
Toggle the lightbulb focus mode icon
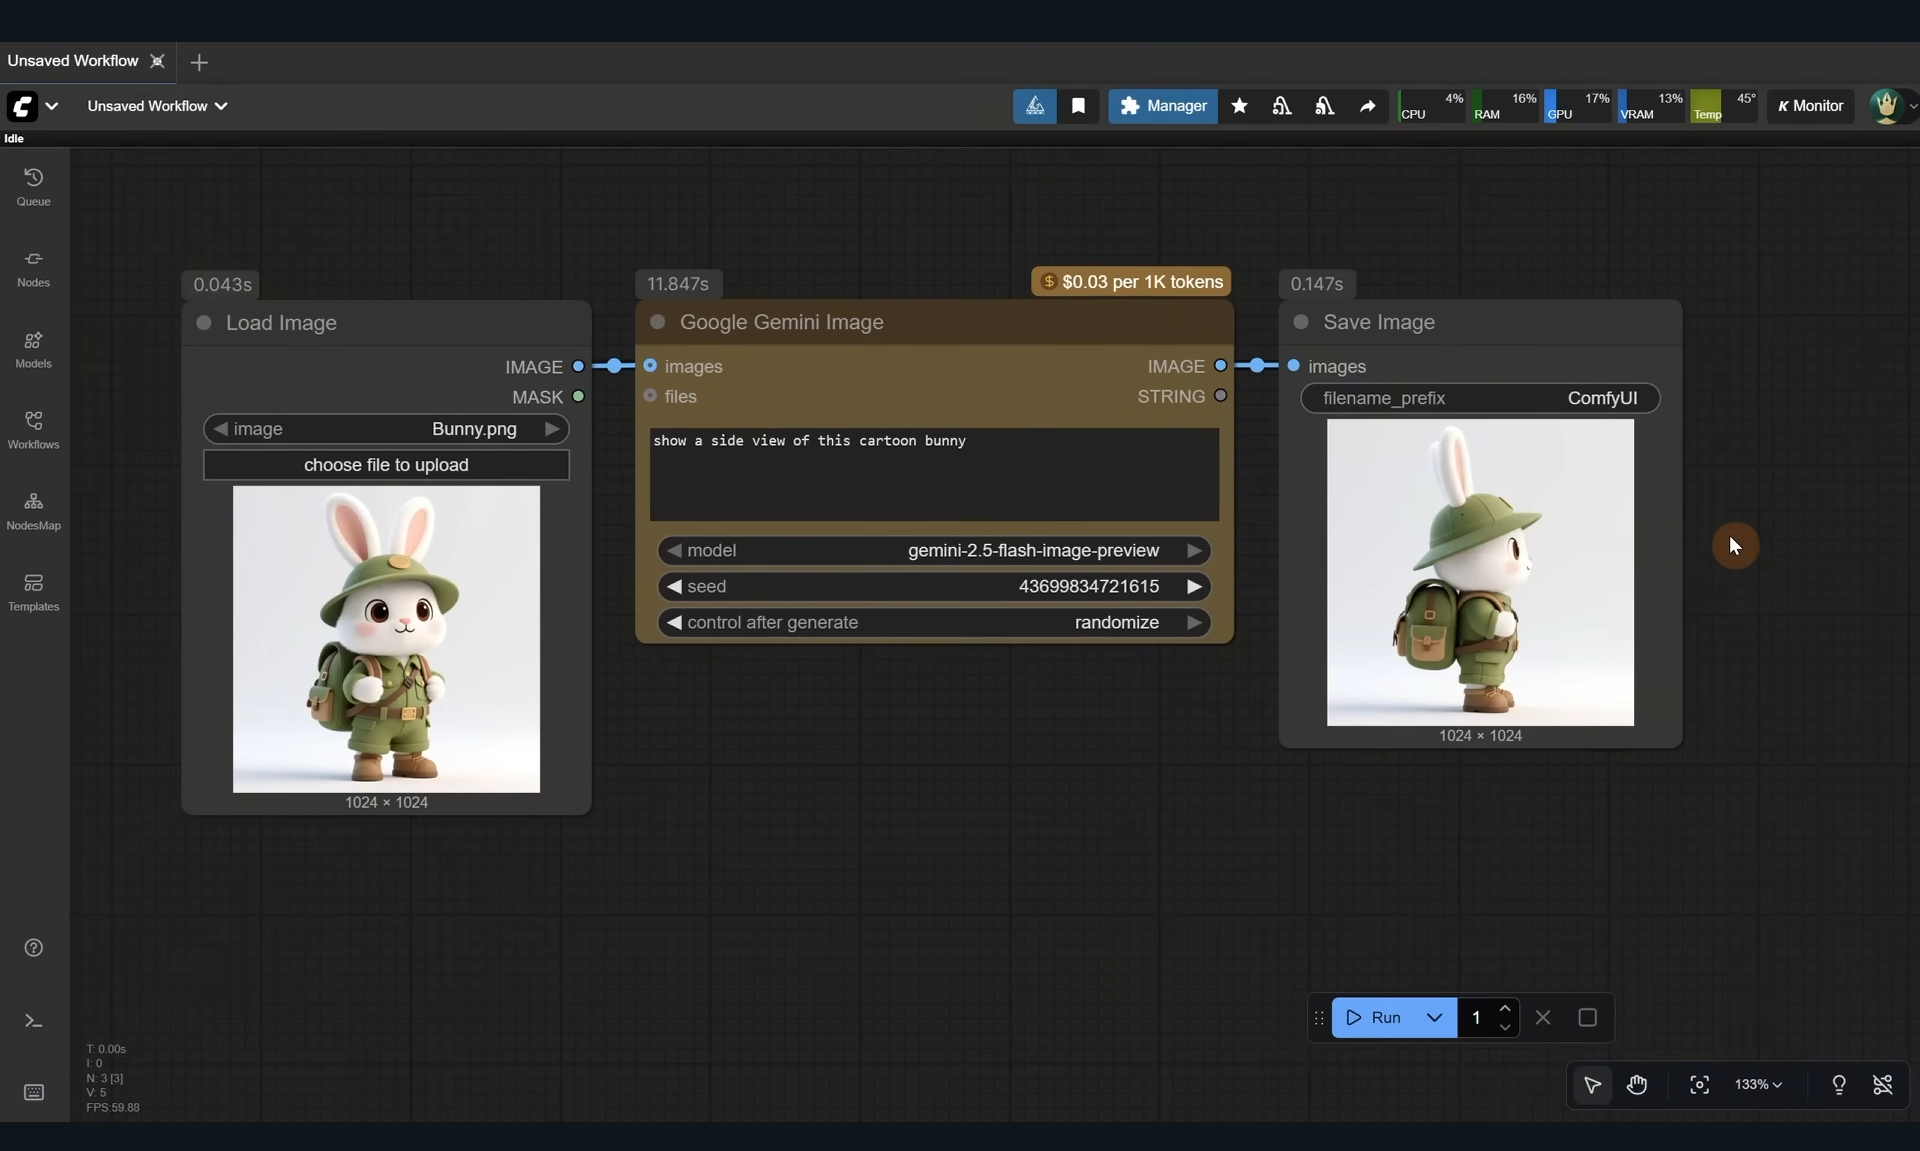tap(1838, 1085)
